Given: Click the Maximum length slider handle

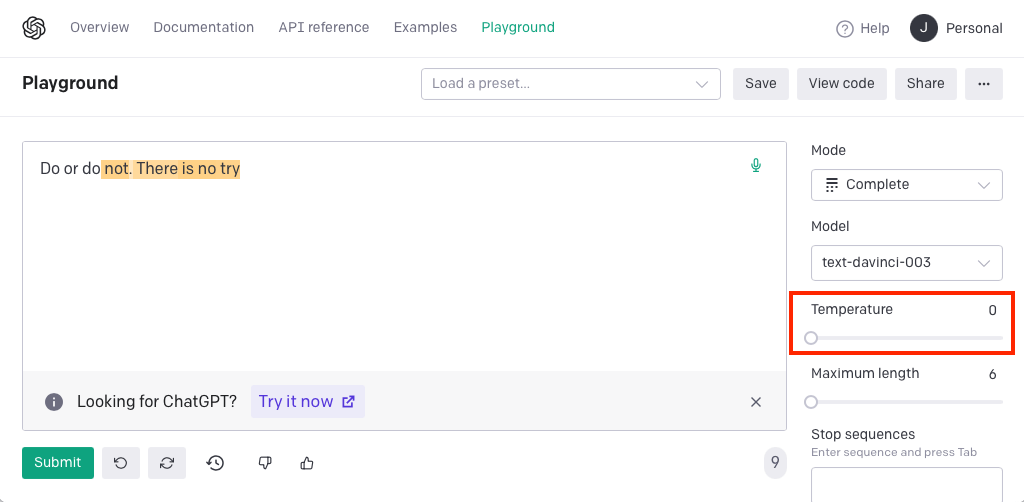Looking at the screenshot, I should click(x=811, y=402).
